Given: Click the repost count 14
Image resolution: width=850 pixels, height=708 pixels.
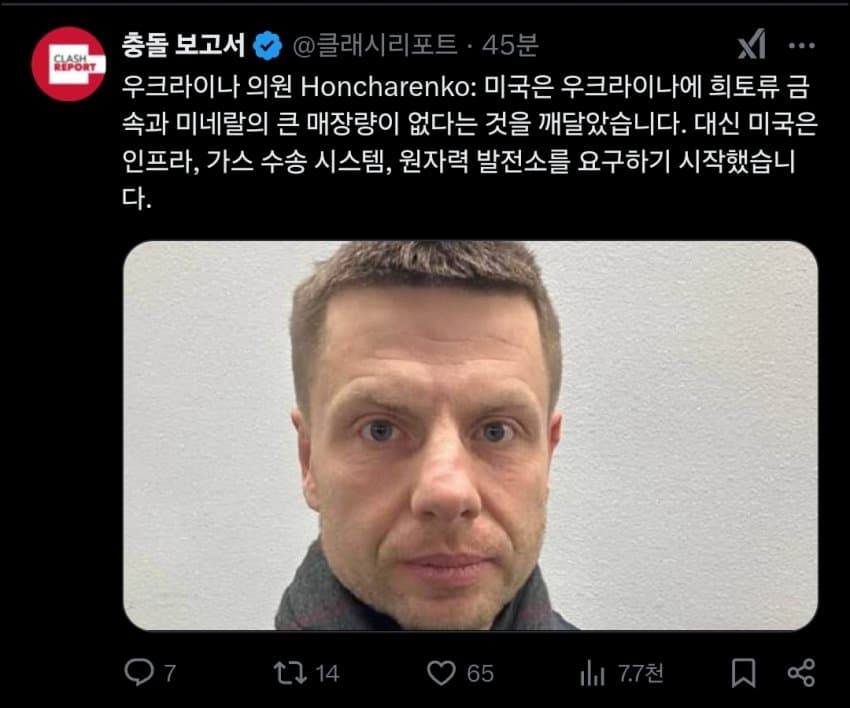Looking at the screenshot, I should tap(327, 673).
